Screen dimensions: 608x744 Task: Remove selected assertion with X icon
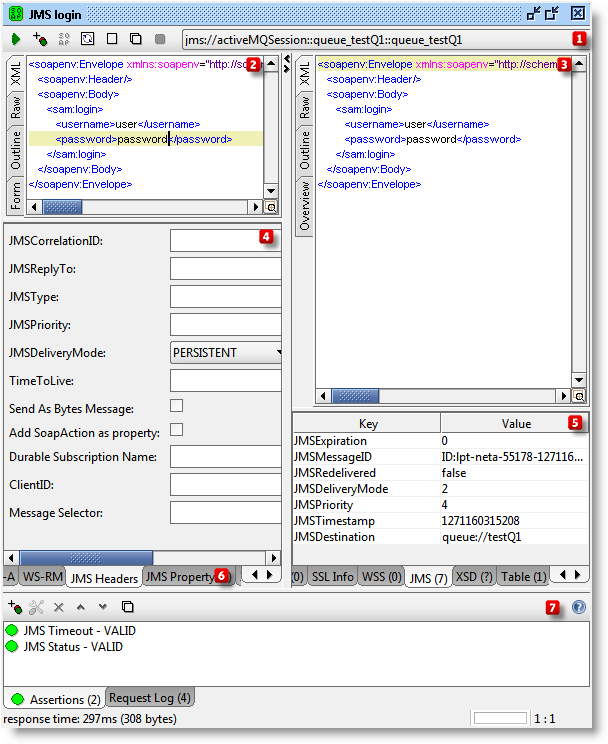coord(59,607)
